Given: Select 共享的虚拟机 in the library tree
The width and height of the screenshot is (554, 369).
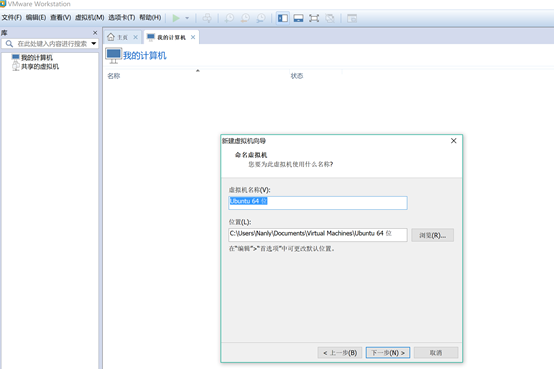Looking at the screenshot, I should click(40, 66).
